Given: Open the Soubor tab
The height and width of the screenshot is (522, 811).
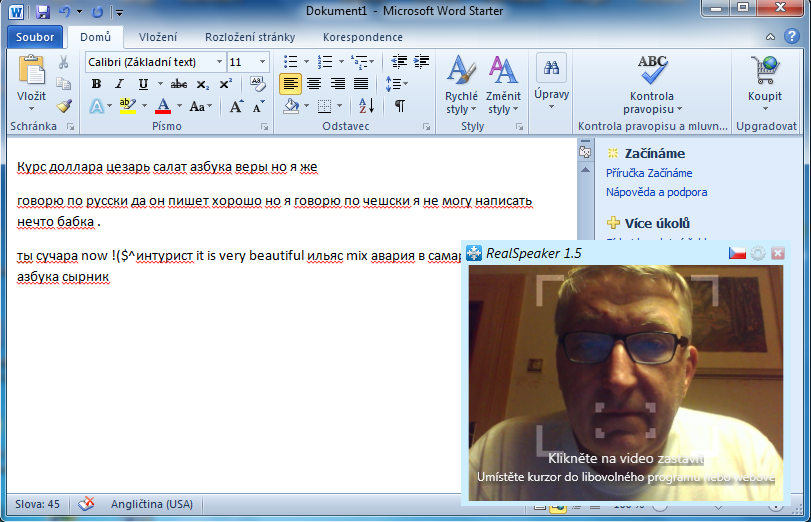Looking at the screenshot, I should click(x=35, y=37).
